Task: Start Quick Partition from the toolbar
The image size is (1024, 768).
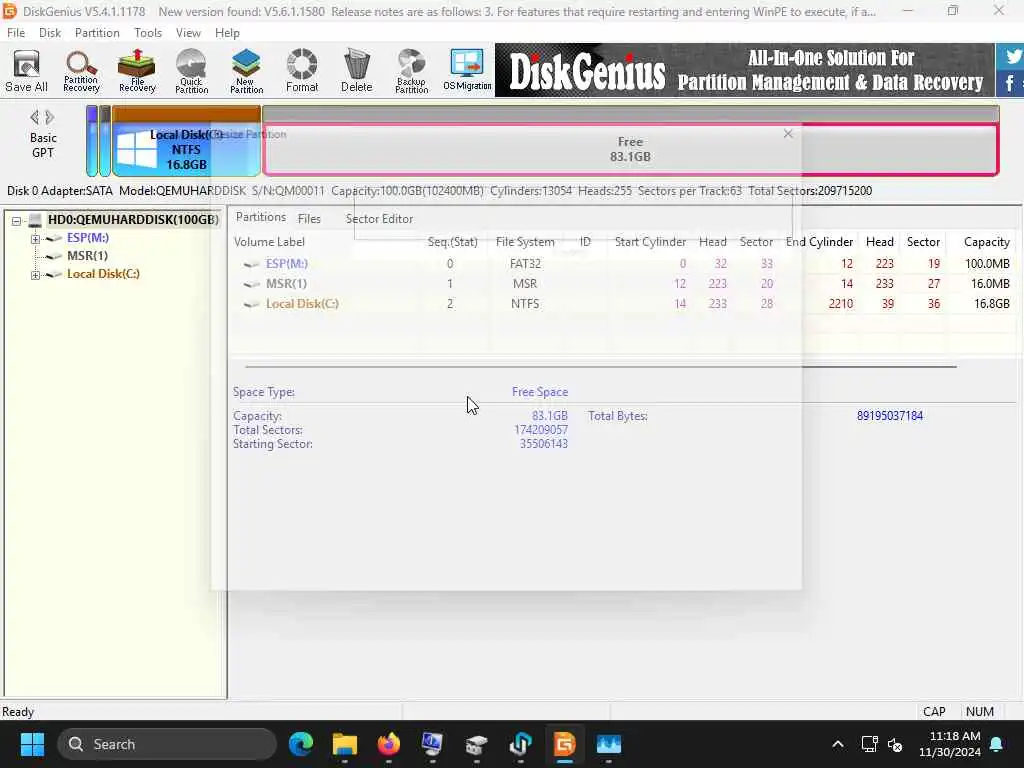Action: tap(191, 71)
